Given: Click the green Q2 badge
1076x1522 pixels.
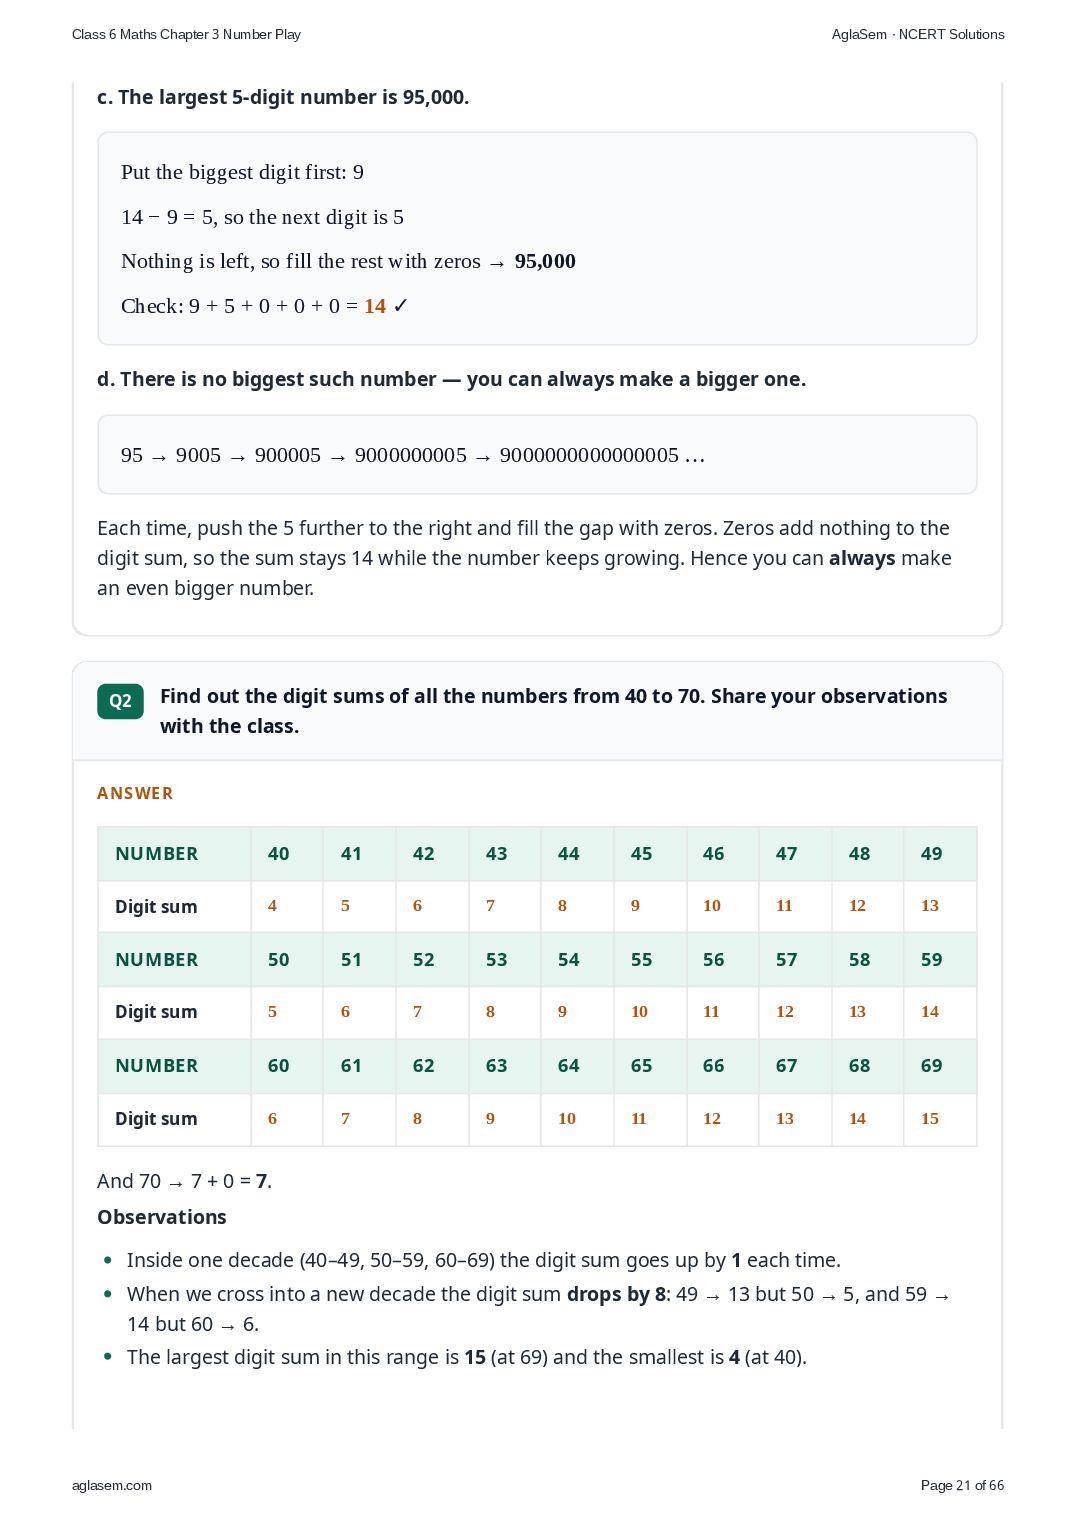Looking at the screenshot, I should [120, 701].
